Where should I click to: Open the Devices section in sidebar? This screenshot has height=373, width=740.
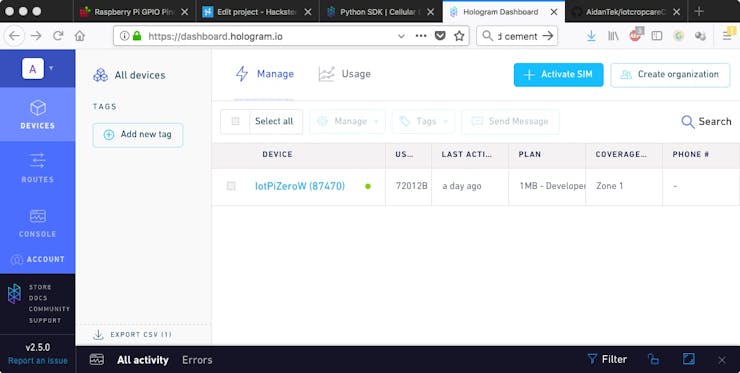click(37, 114)
